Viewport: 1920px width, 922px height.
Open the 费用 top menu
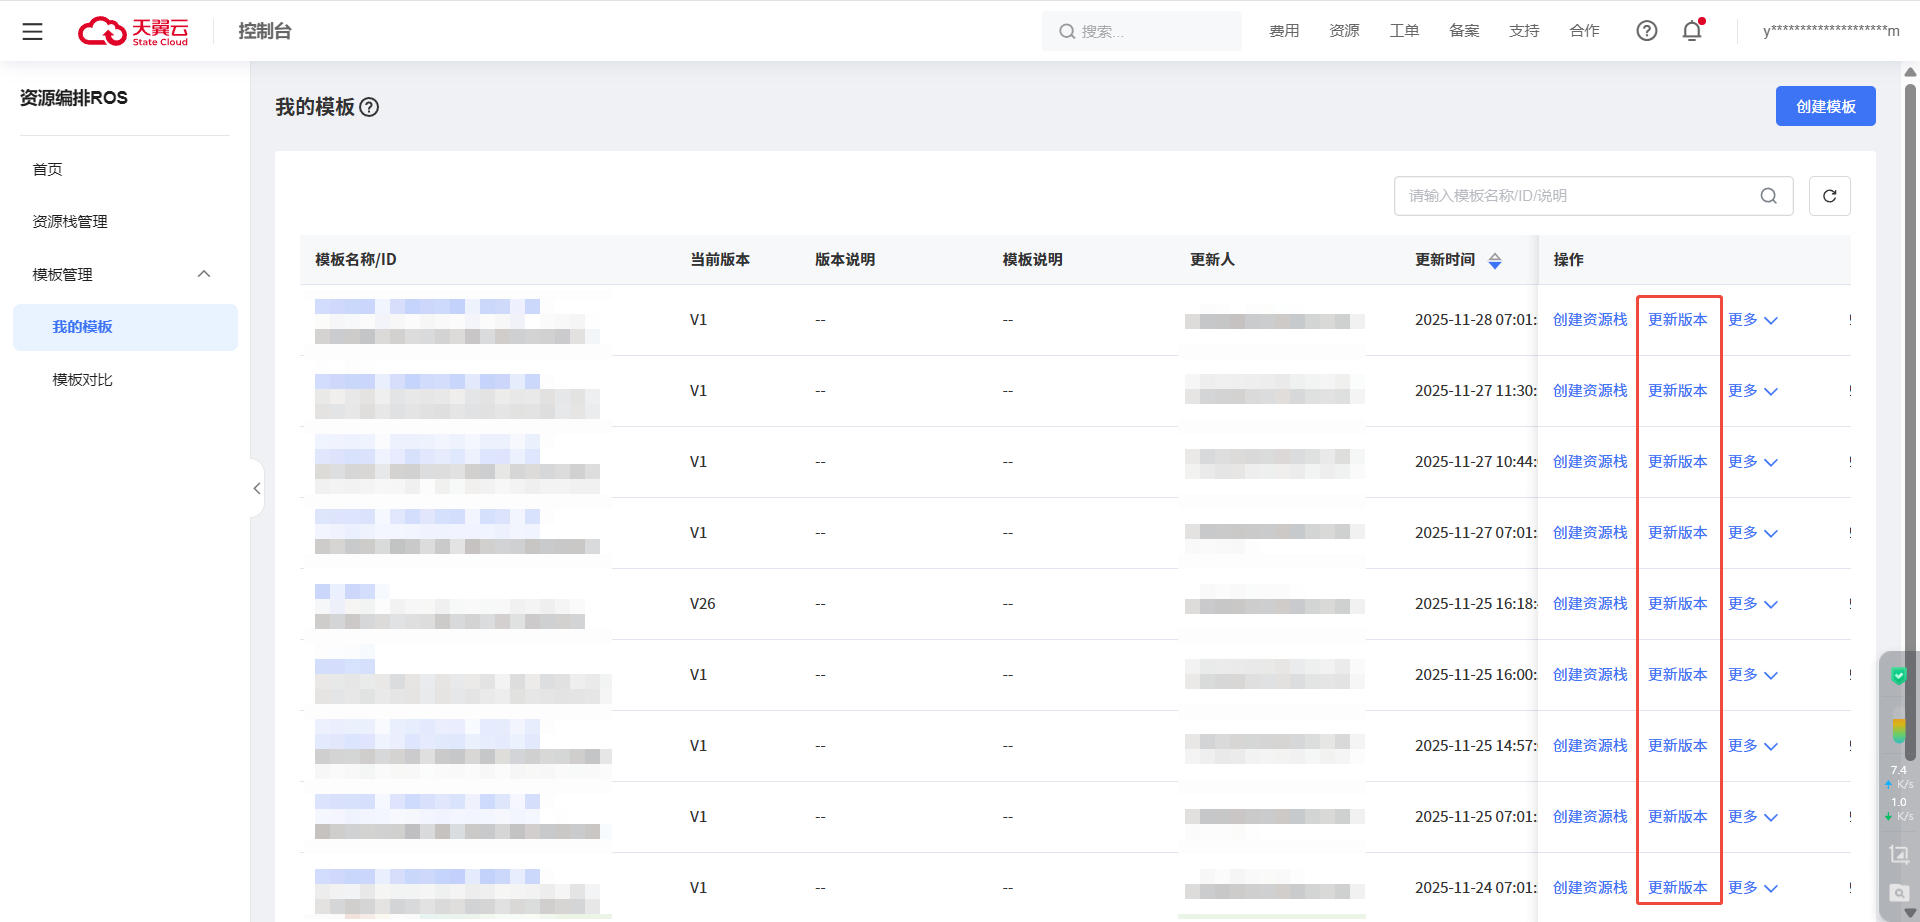tap(1284, 31)
